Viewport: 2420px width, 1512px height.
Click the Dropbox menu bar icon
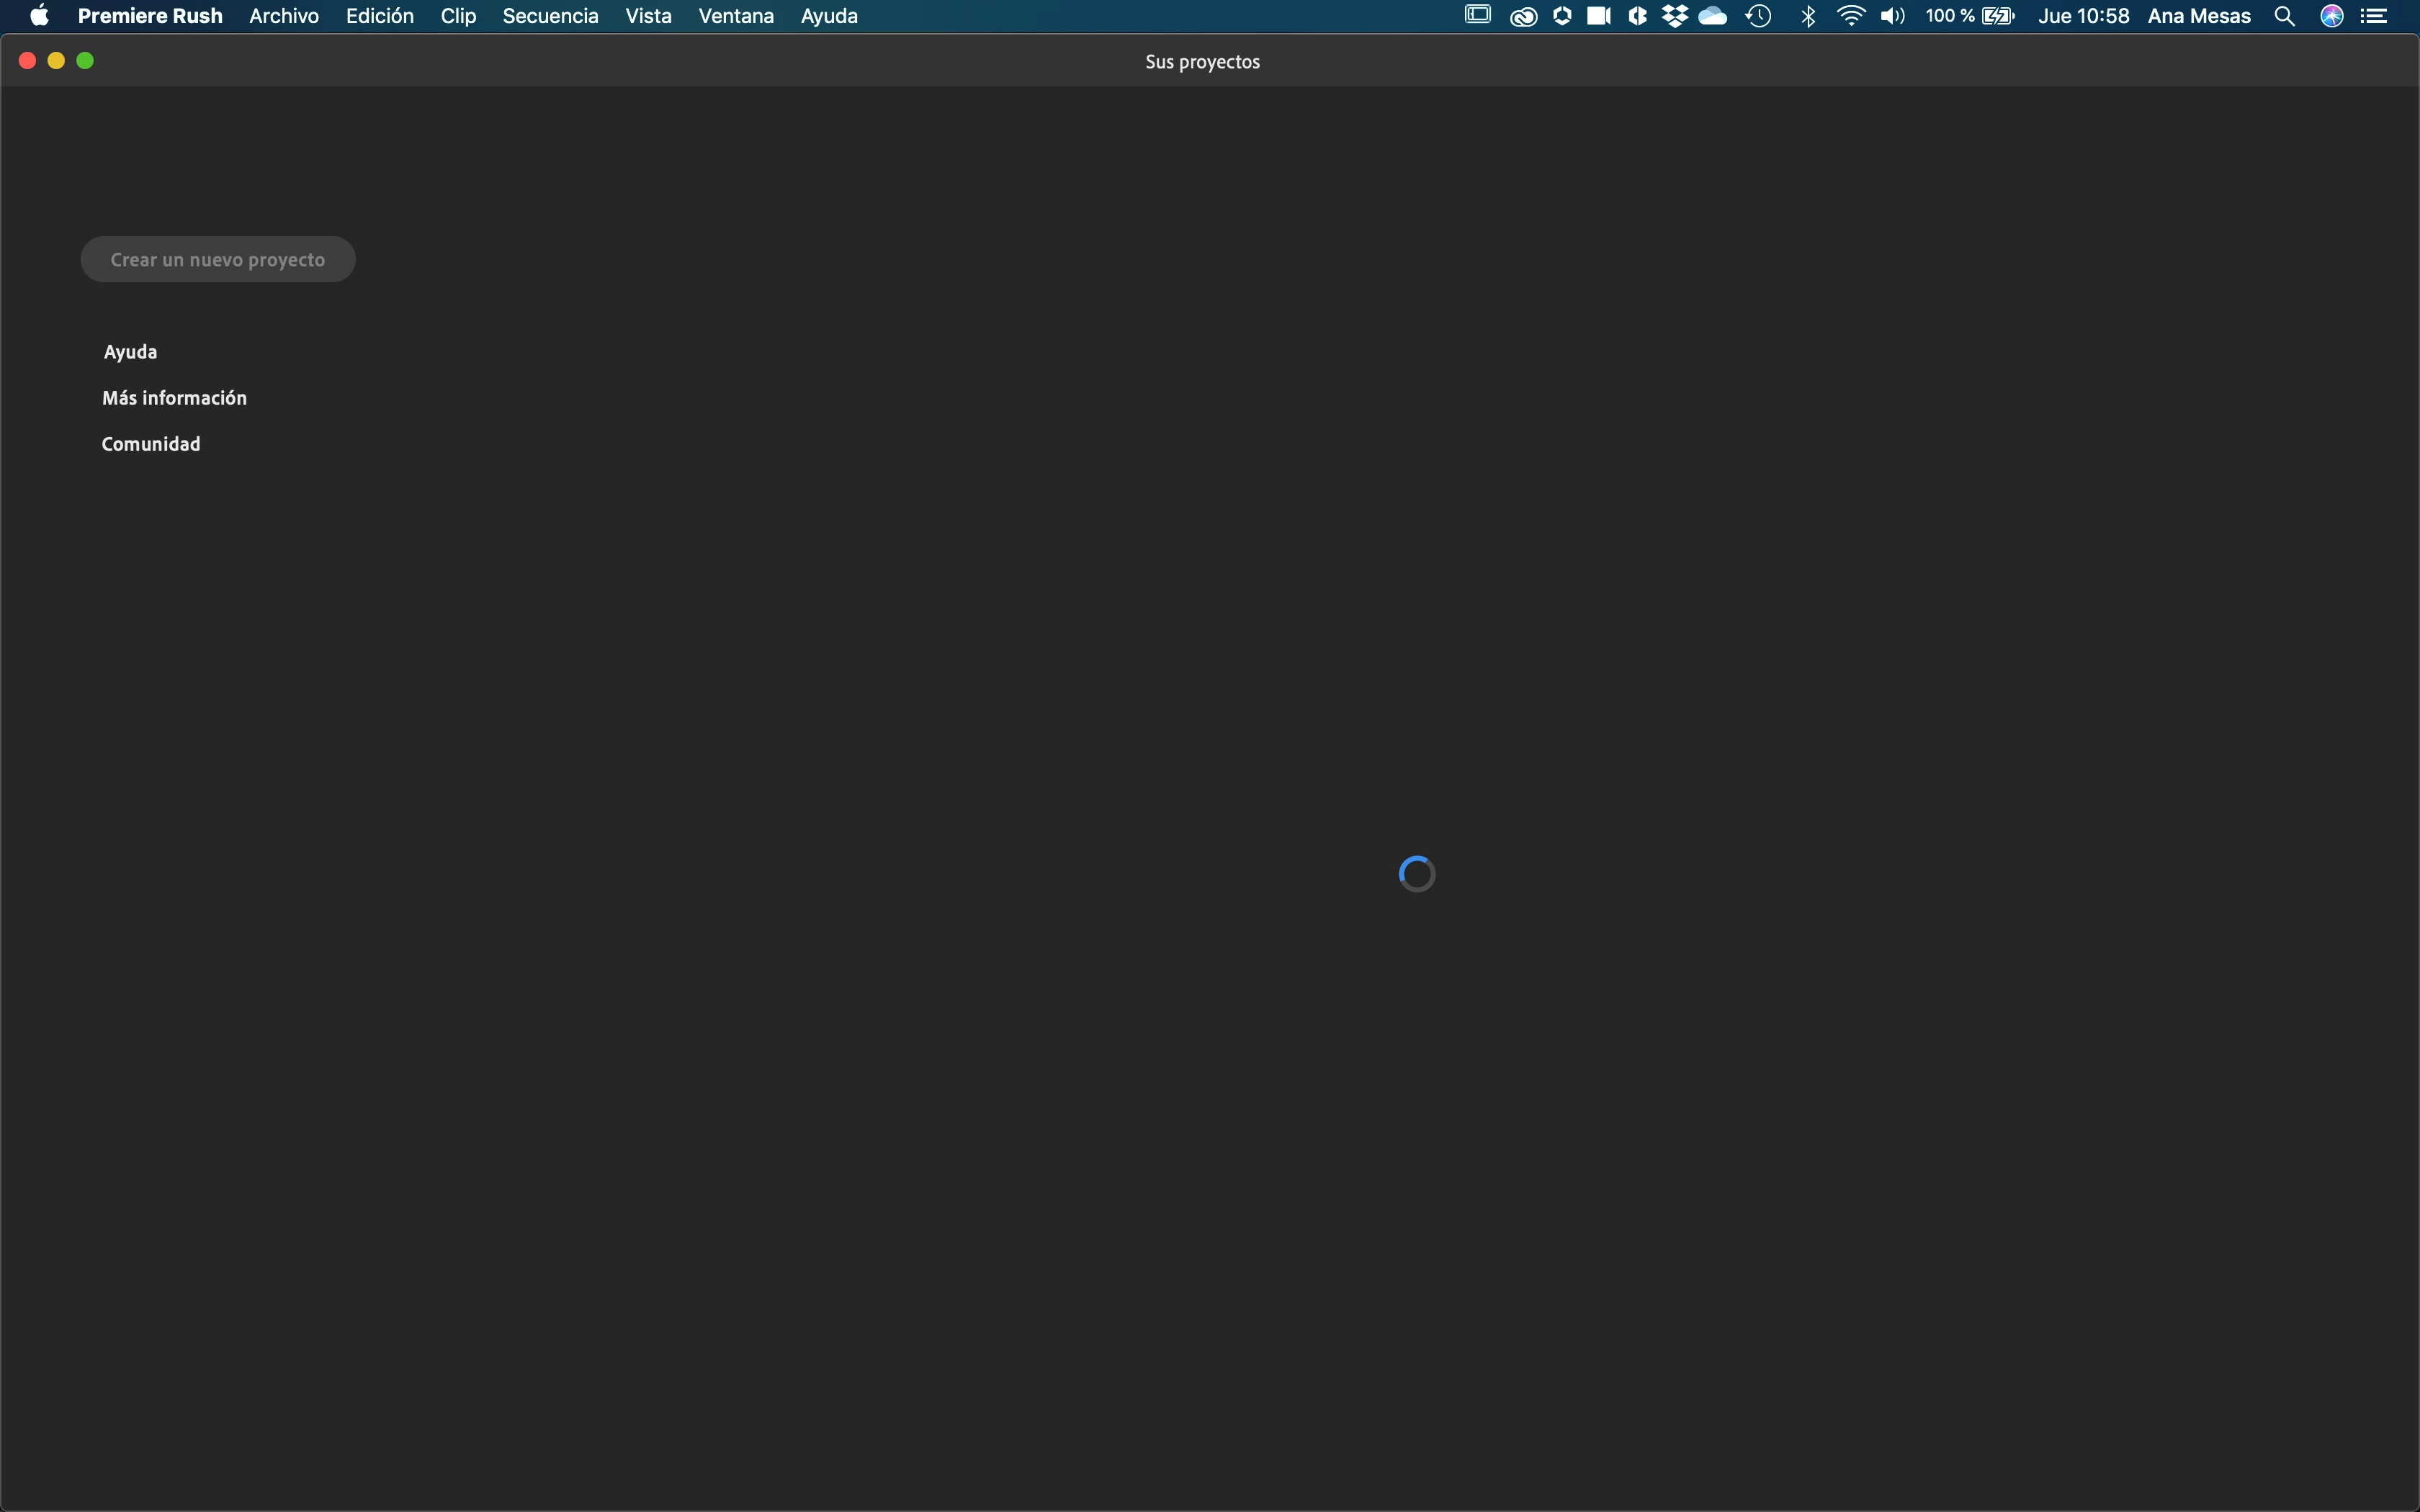[1674, 16]
